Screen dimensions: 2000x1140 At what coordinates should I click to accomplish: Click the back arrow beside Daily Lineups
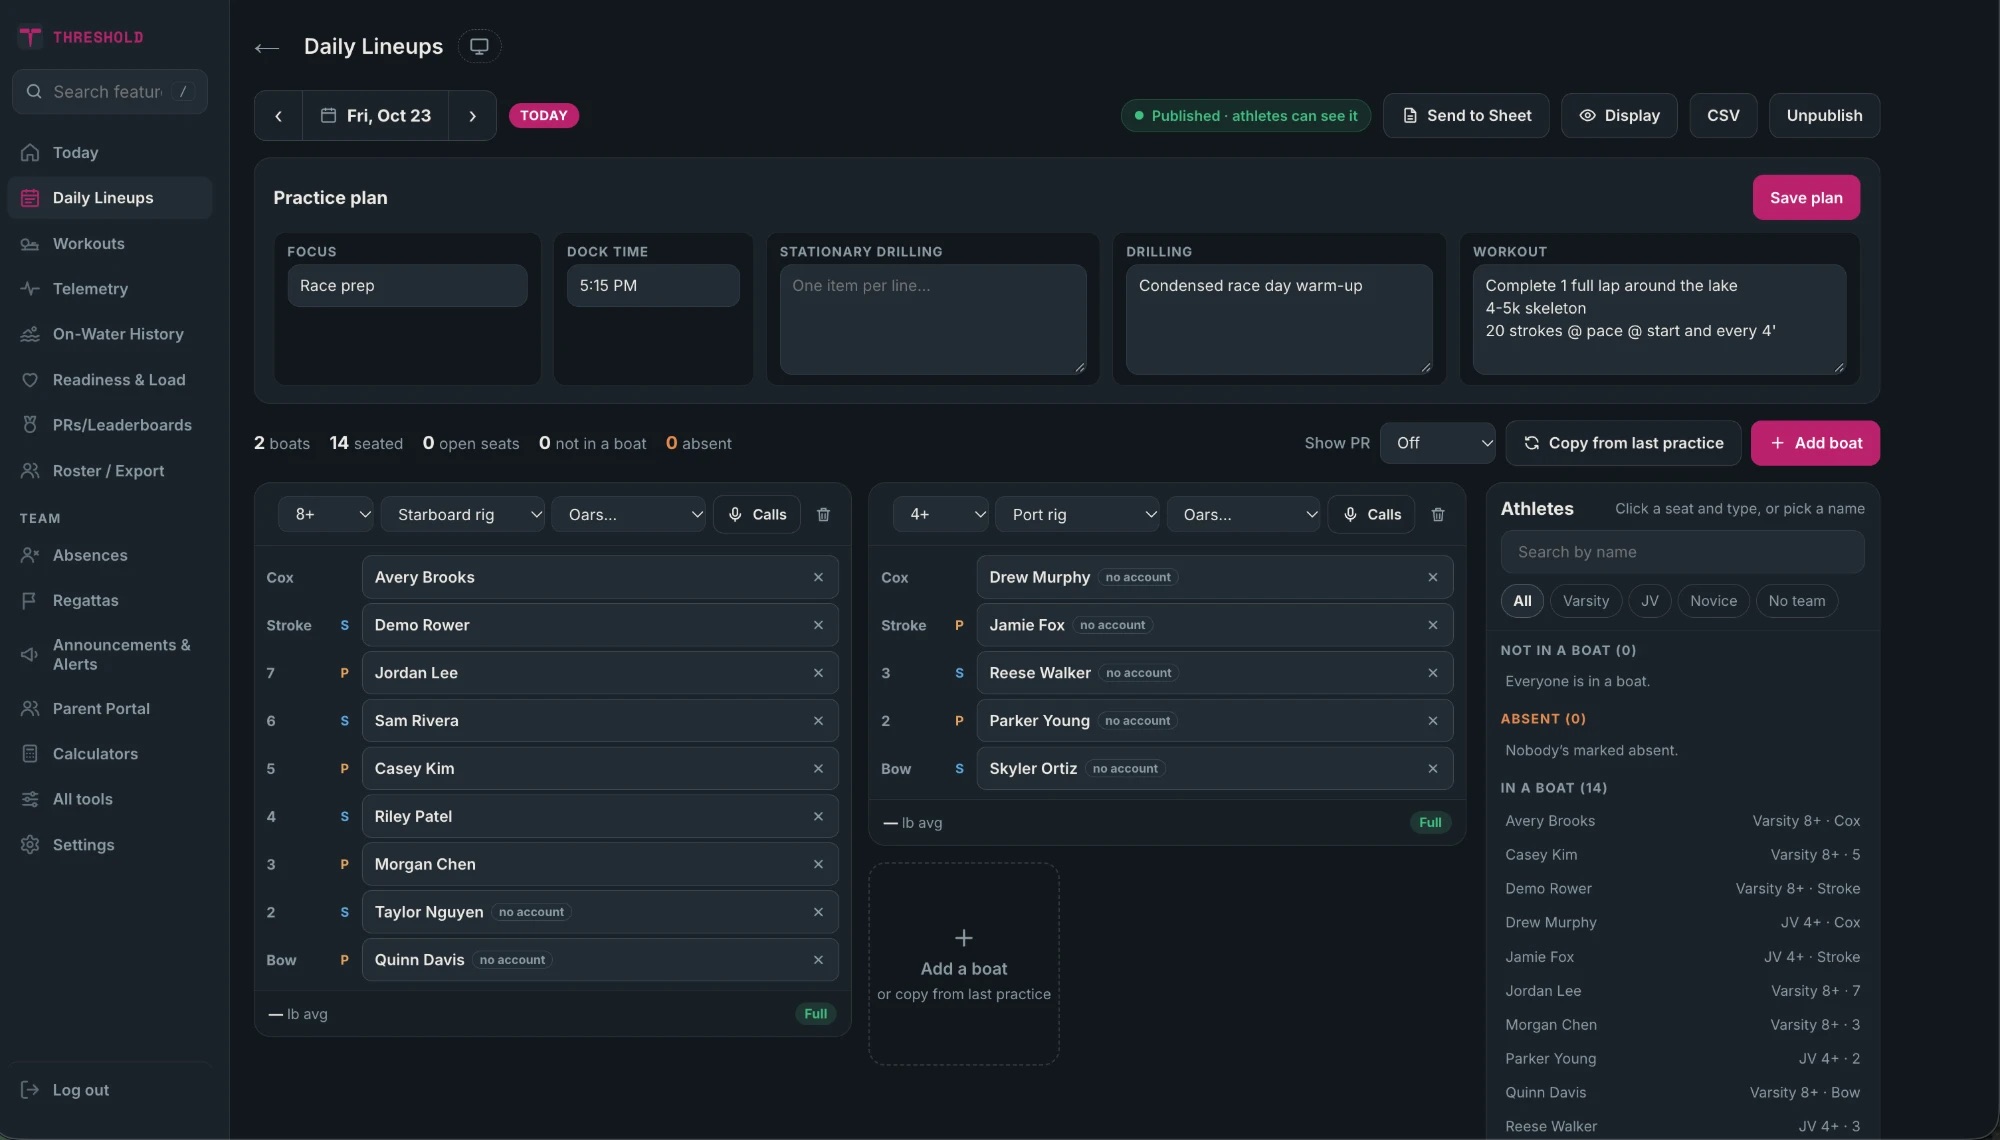(x=266, y=47)
